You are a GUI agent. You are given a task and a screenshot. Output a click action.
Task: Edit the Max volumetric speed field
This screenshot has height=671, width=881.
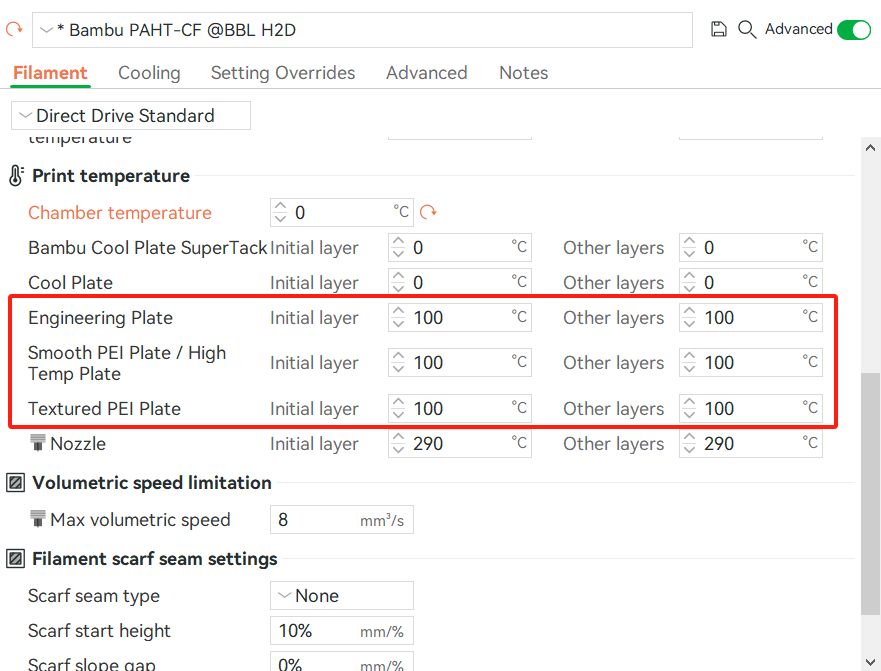(x=342, y=520)
